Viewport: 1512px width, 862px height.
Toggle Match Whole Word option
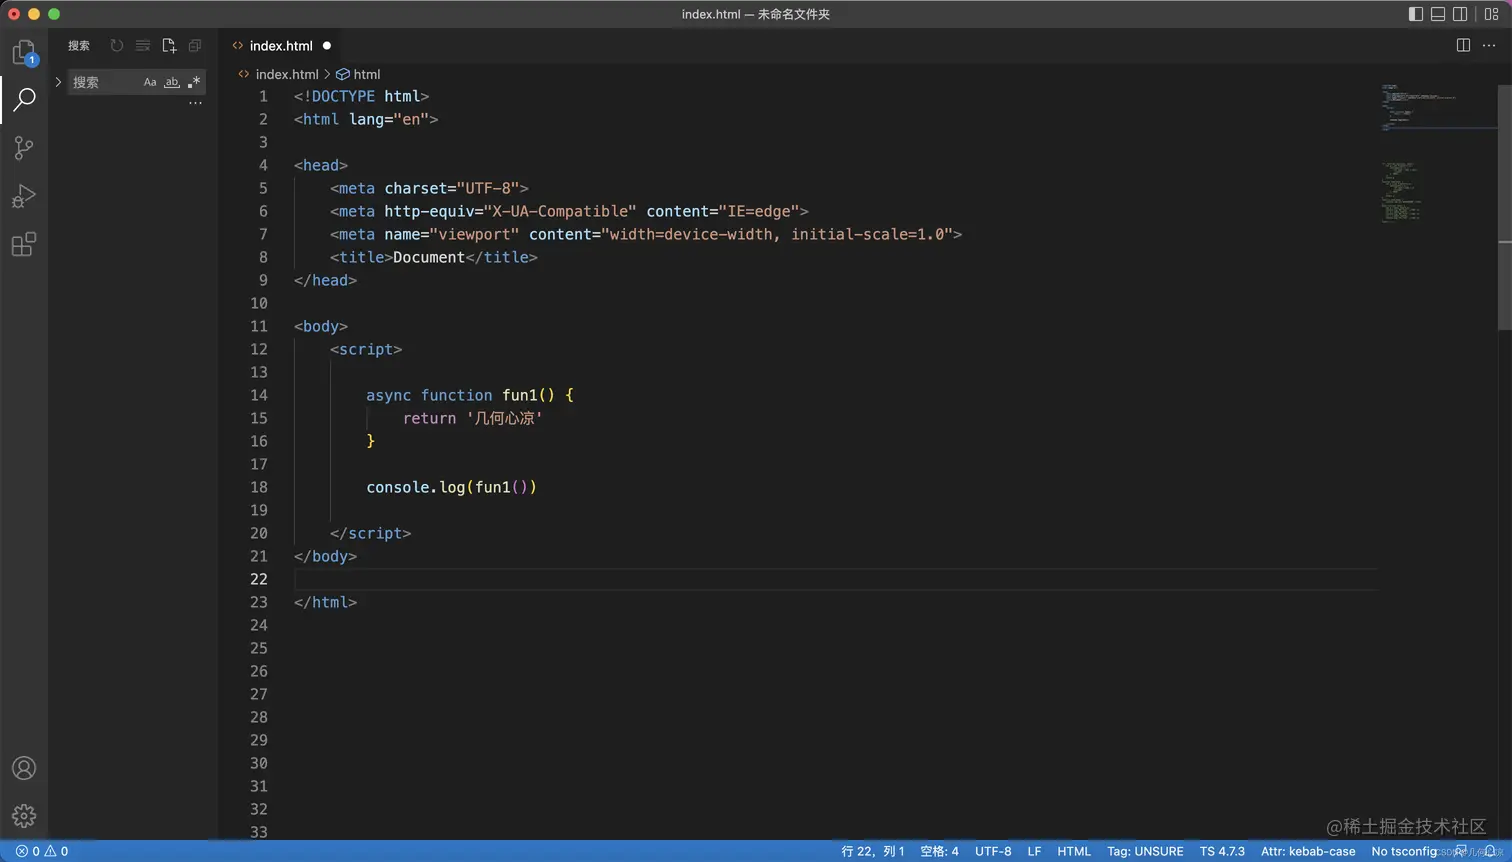click(x=172, y=82)
